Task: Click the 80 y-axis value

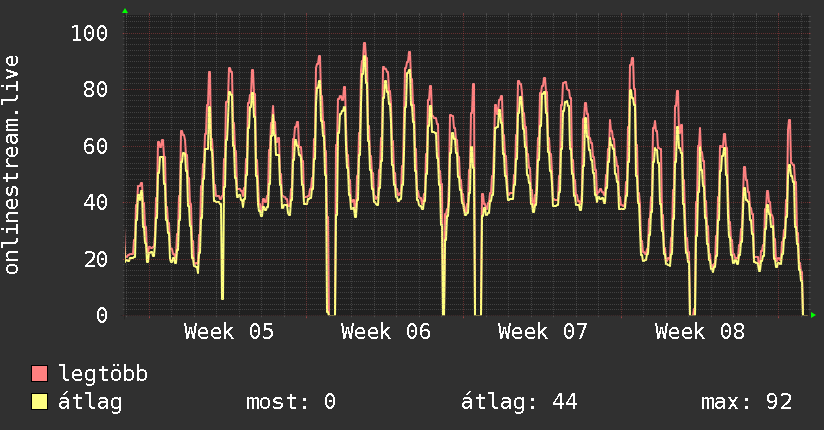Action: tap(96, 90)
